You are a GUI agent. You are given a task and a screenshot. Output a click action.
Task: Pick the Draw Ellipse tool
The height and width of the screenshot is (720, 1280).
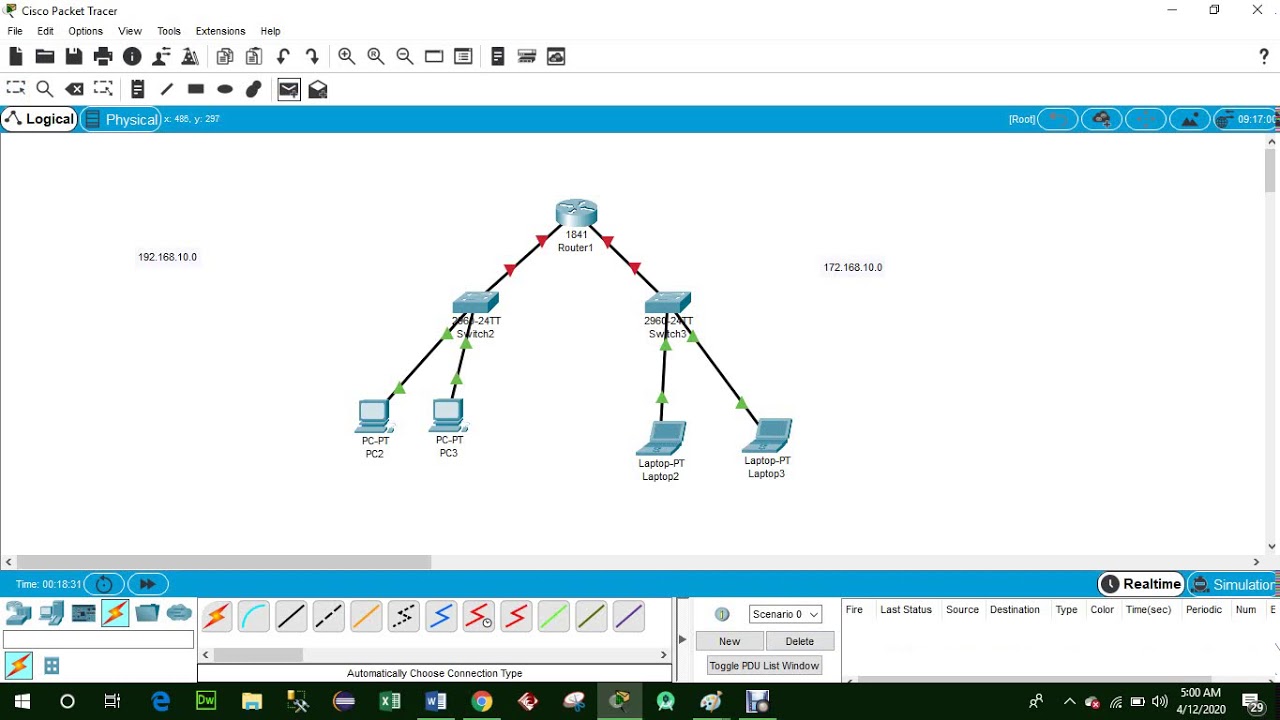point(225,89)
